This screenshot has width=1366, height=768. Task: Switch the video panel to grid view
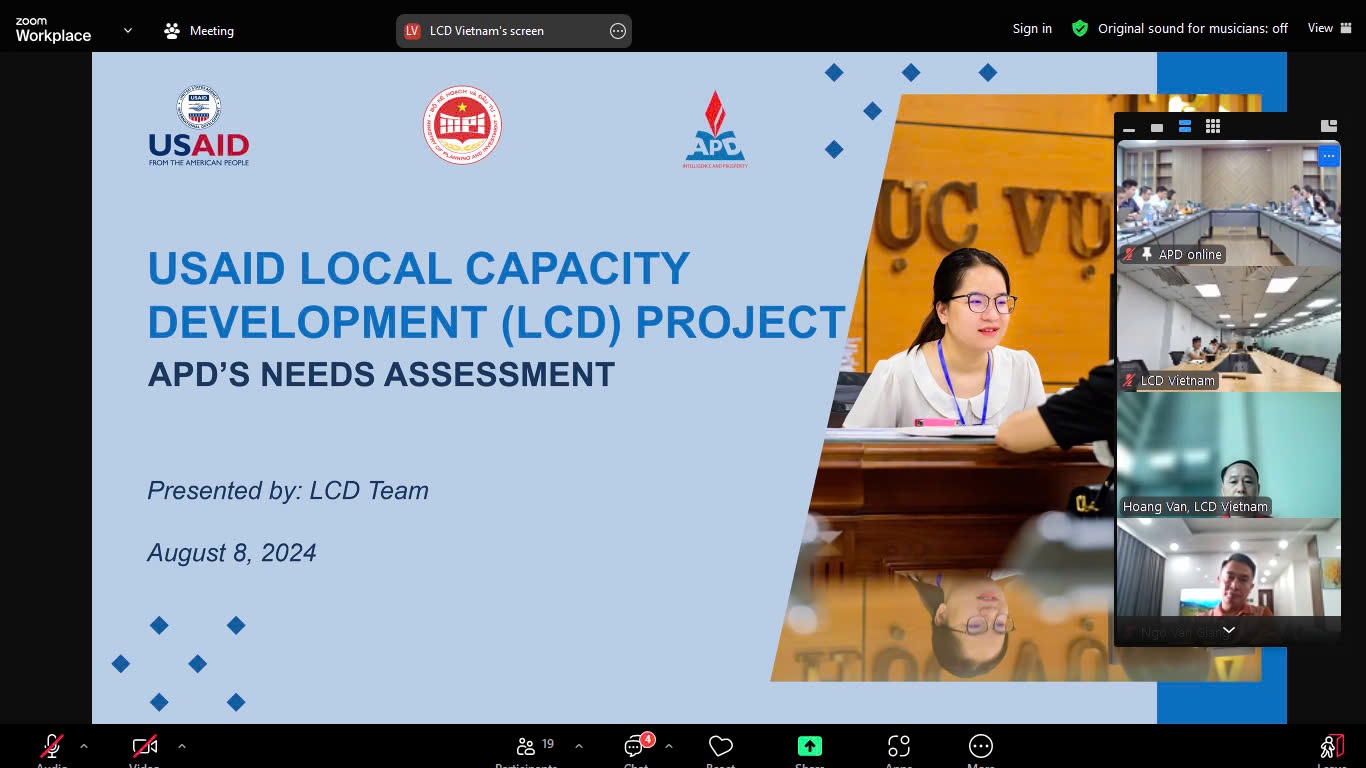pyautogui.click(x=1213, y=126)
